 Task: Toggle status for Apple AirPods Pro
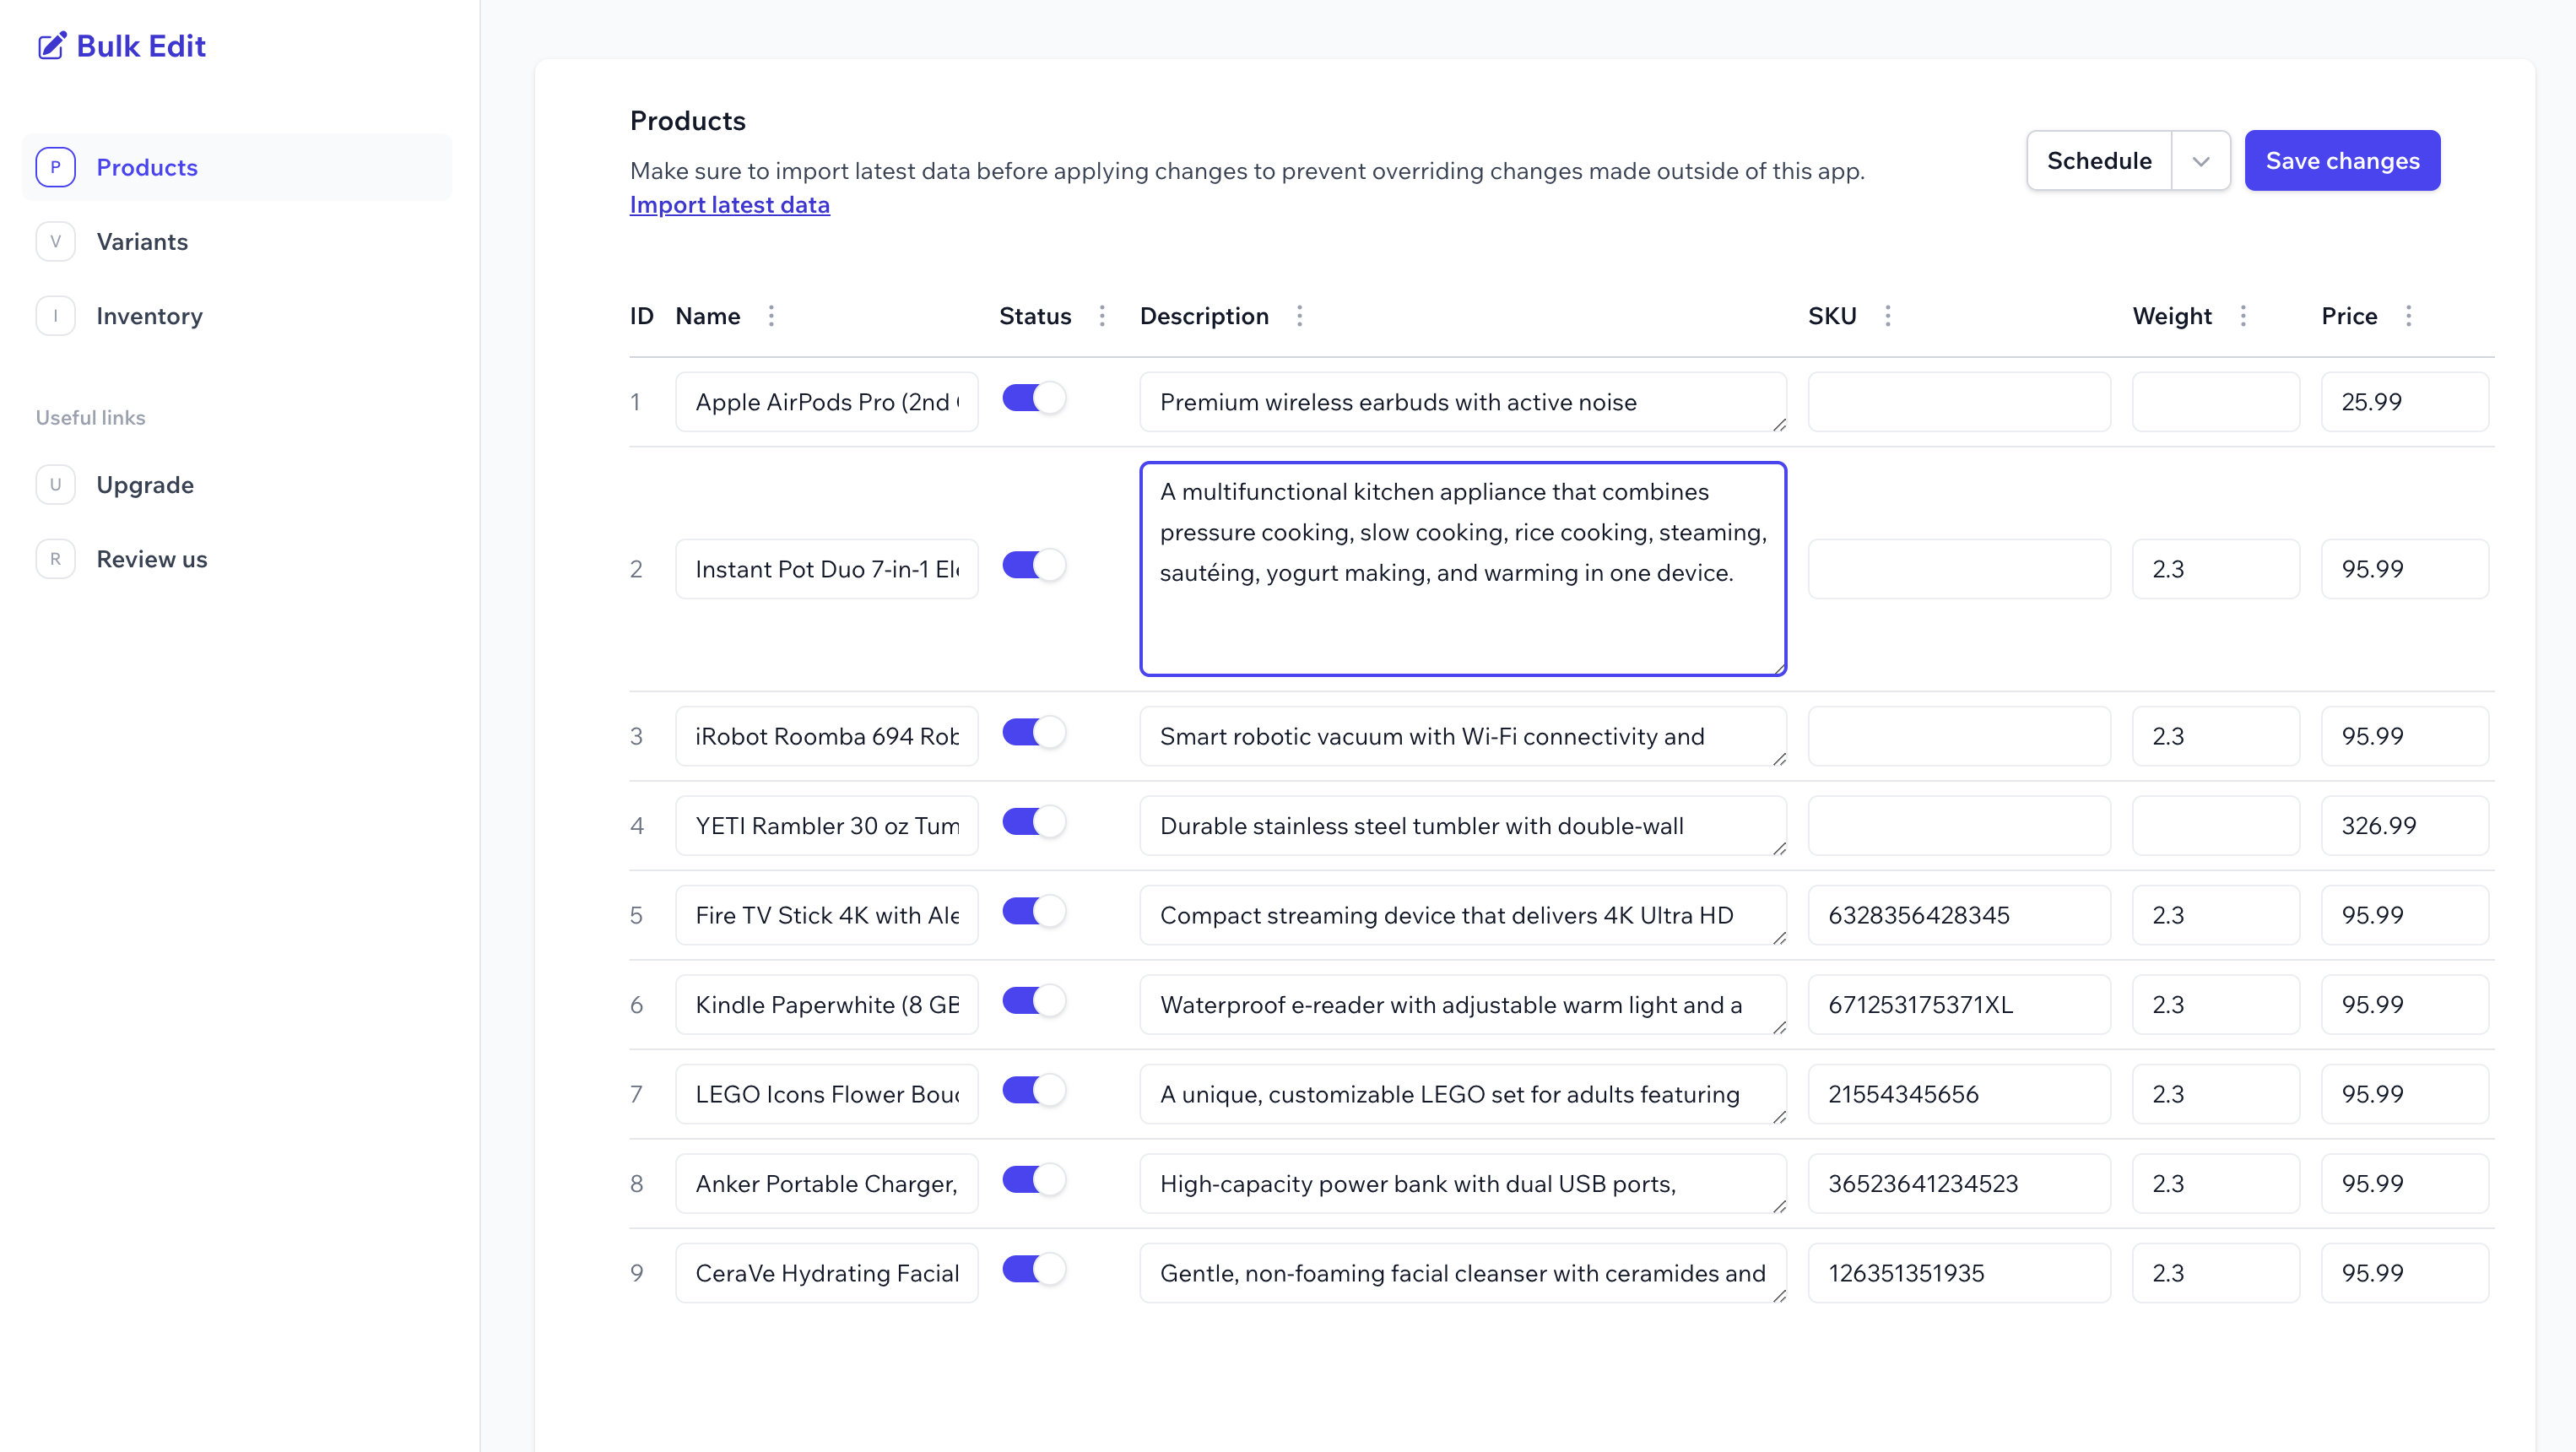pyautogui.click(x=1034, y=398)
